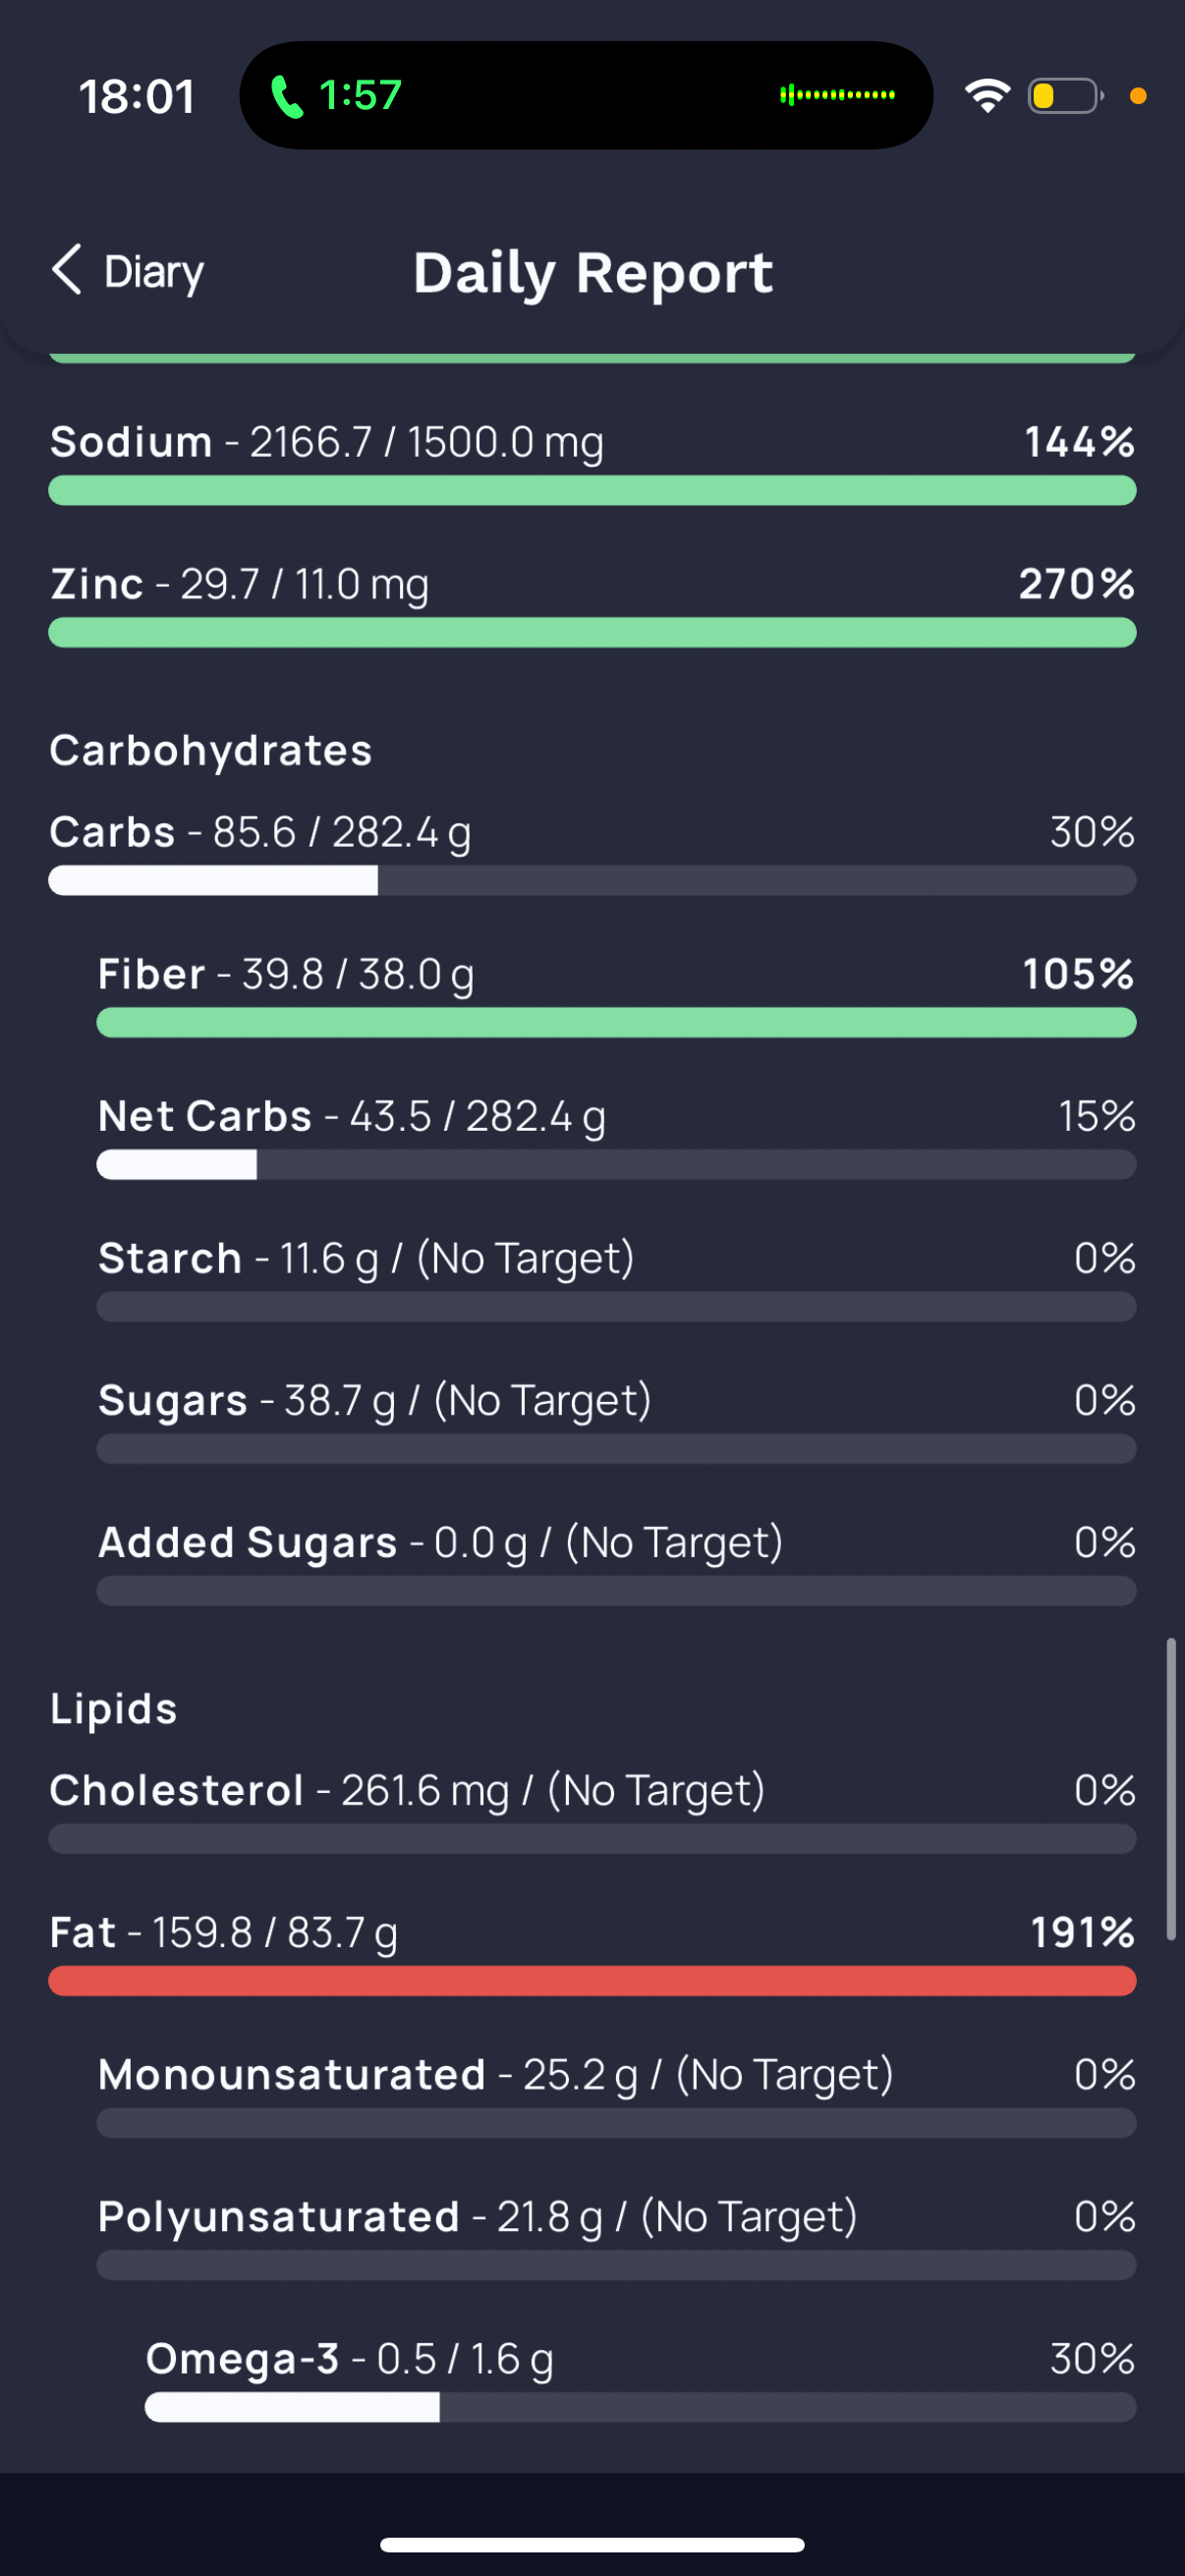Screen dimensions: 1185x2576
Task: Tap the Net Carbs progress bar
Action: pos(616,1165)
